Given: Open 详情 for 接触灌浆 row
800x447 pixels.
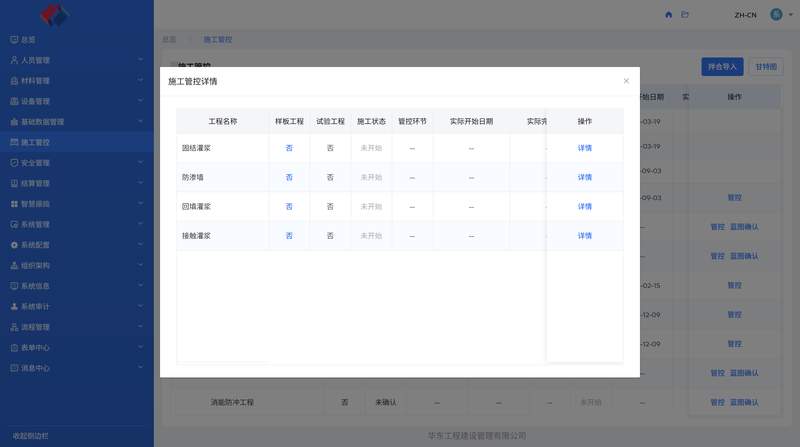Looking at the screenshot, I should pyautogui.click(x=585, y=236).
